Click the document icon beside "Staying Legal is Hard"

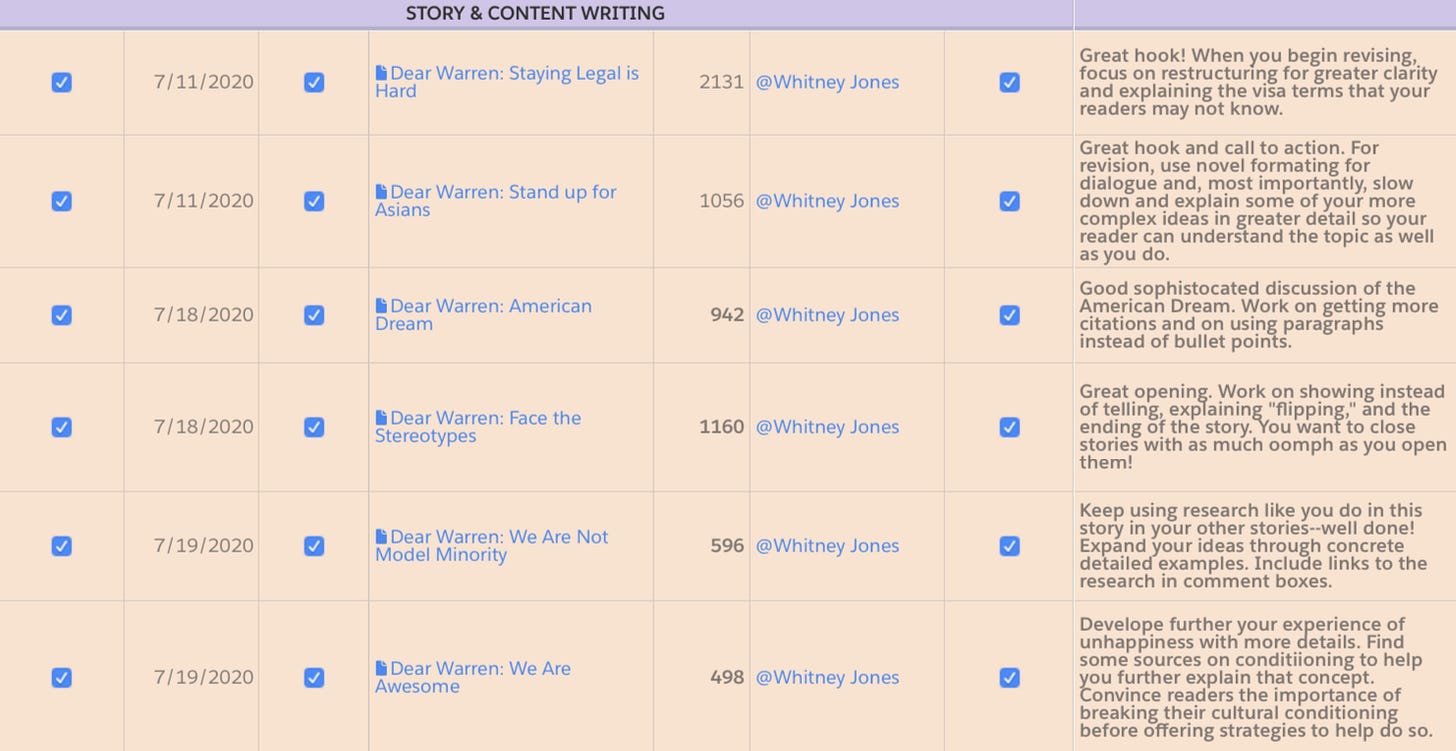coord(381,73)
